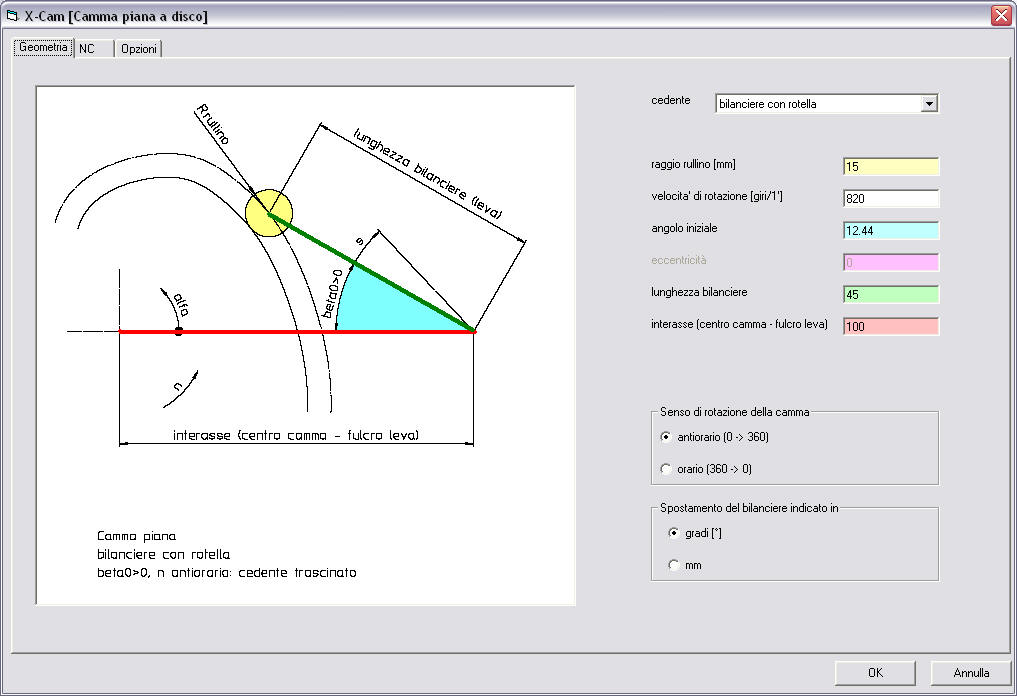This screenshot has height=696, width=1017.
Task: Click the angolo iniziale field
Action: (891, 230)
